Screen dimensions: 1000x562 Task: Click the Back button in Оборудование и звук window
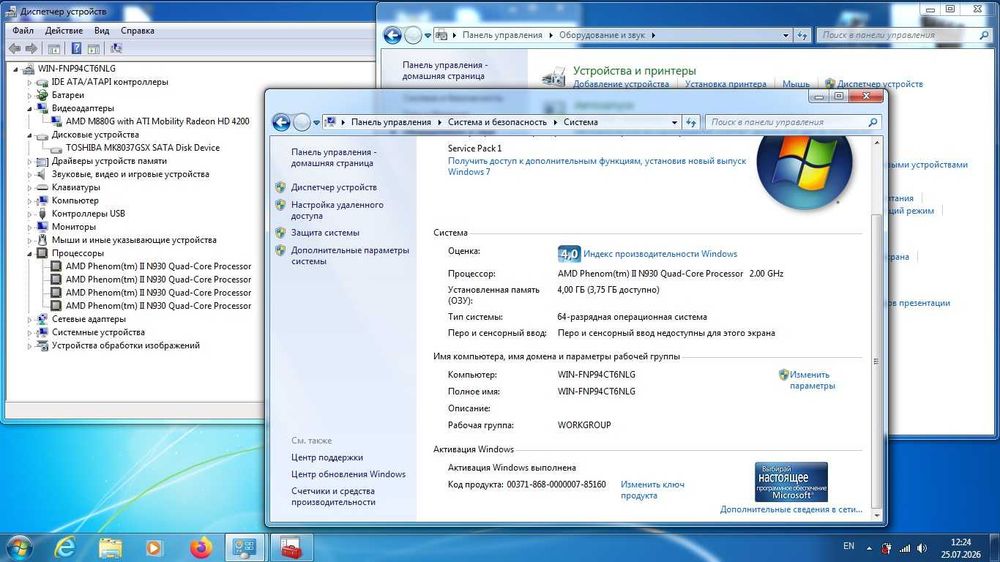392,35
